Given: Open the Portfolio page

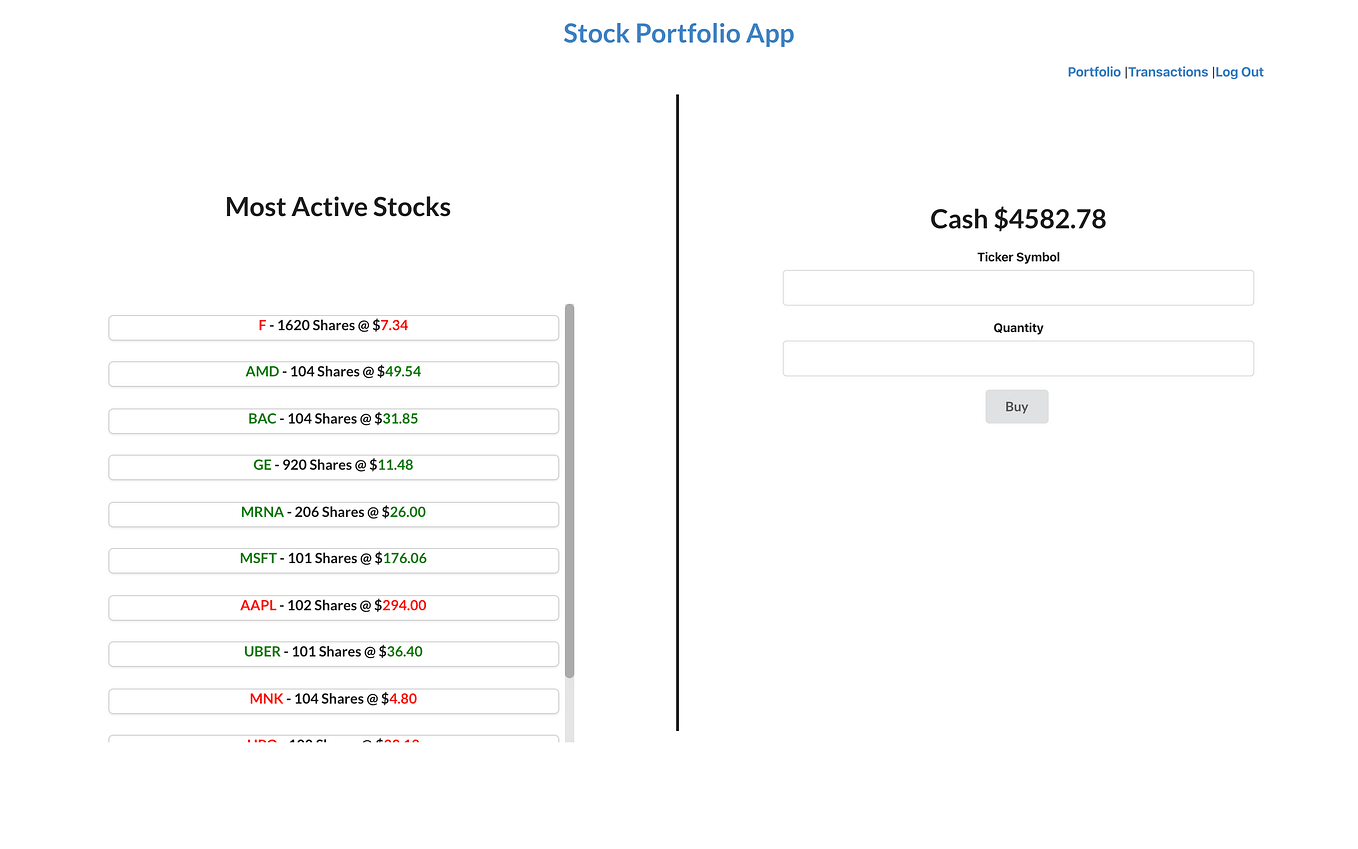Looking at the screenshot, I should point(1094,72).
